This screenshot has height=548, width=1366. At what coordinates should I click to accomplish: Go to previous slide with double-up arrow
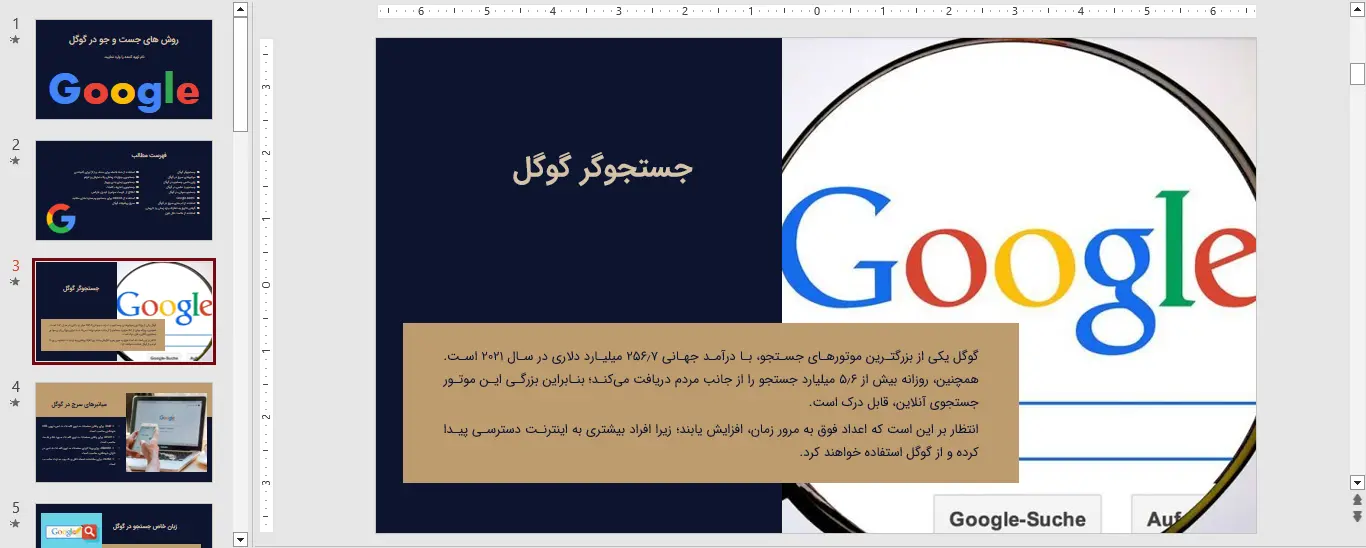(1357, 499)
